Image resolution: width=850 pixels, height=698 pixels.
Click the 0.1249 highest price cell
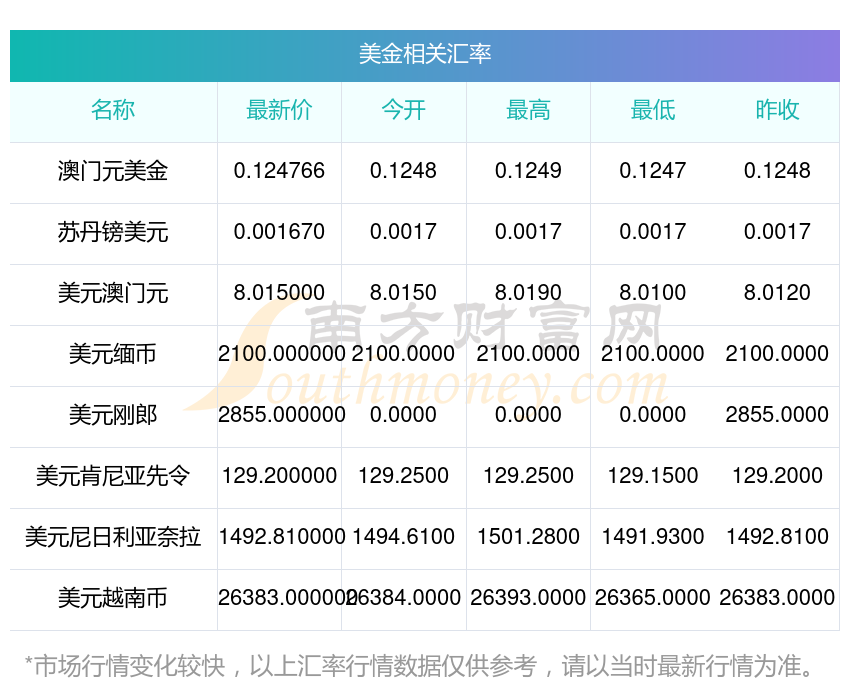coord(528,171)
